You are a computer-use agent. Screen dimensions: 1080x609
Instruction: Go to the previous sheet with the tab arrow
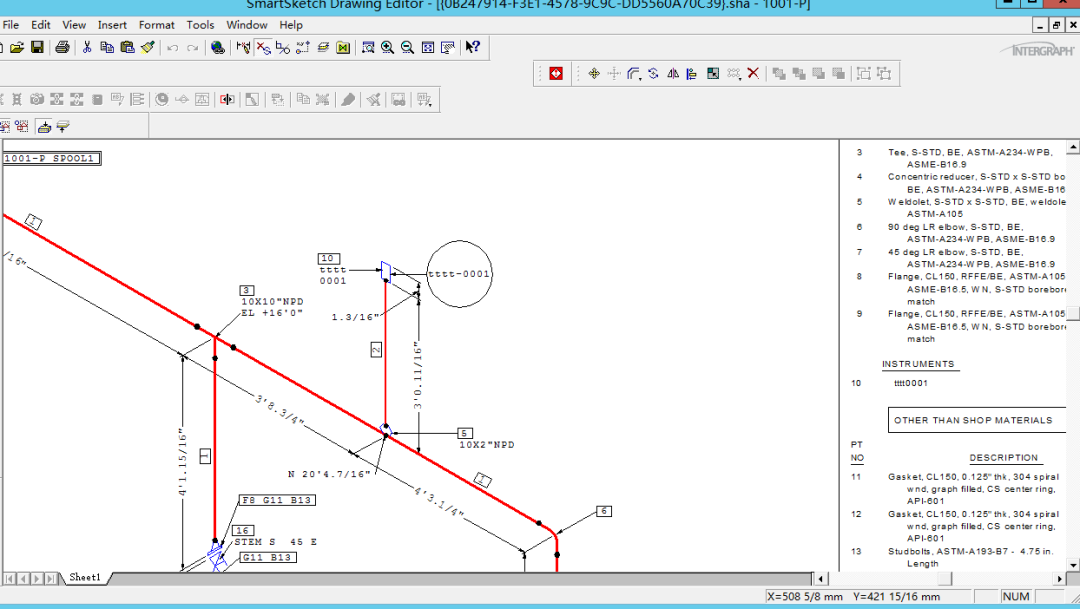click(x=23, y=579)
